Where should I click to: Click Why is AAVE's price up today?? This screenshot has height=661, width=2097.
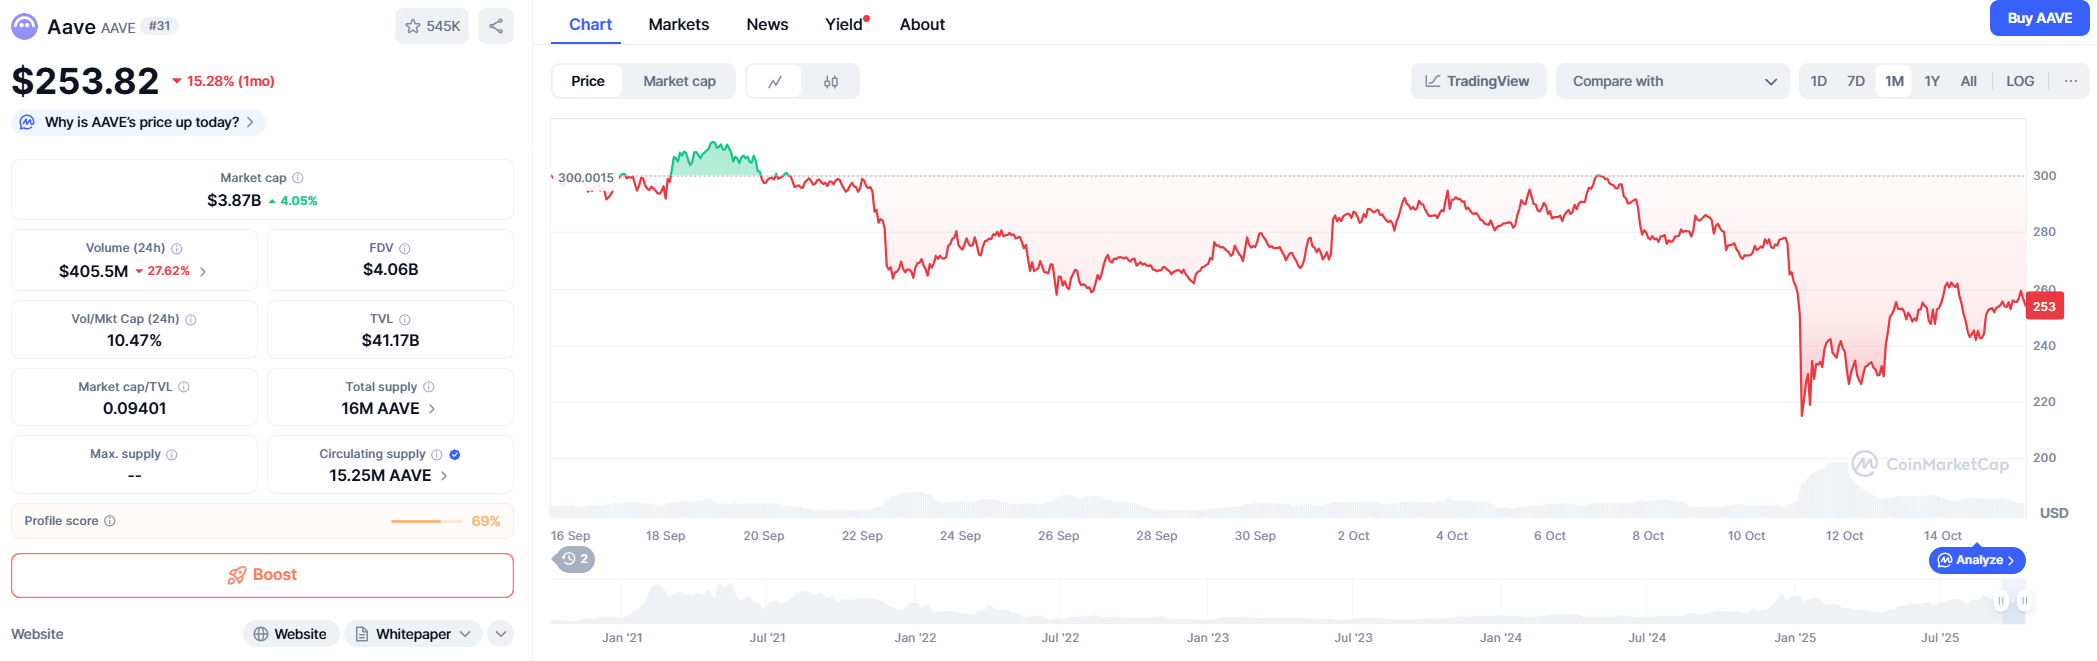(x=139, y=122)
